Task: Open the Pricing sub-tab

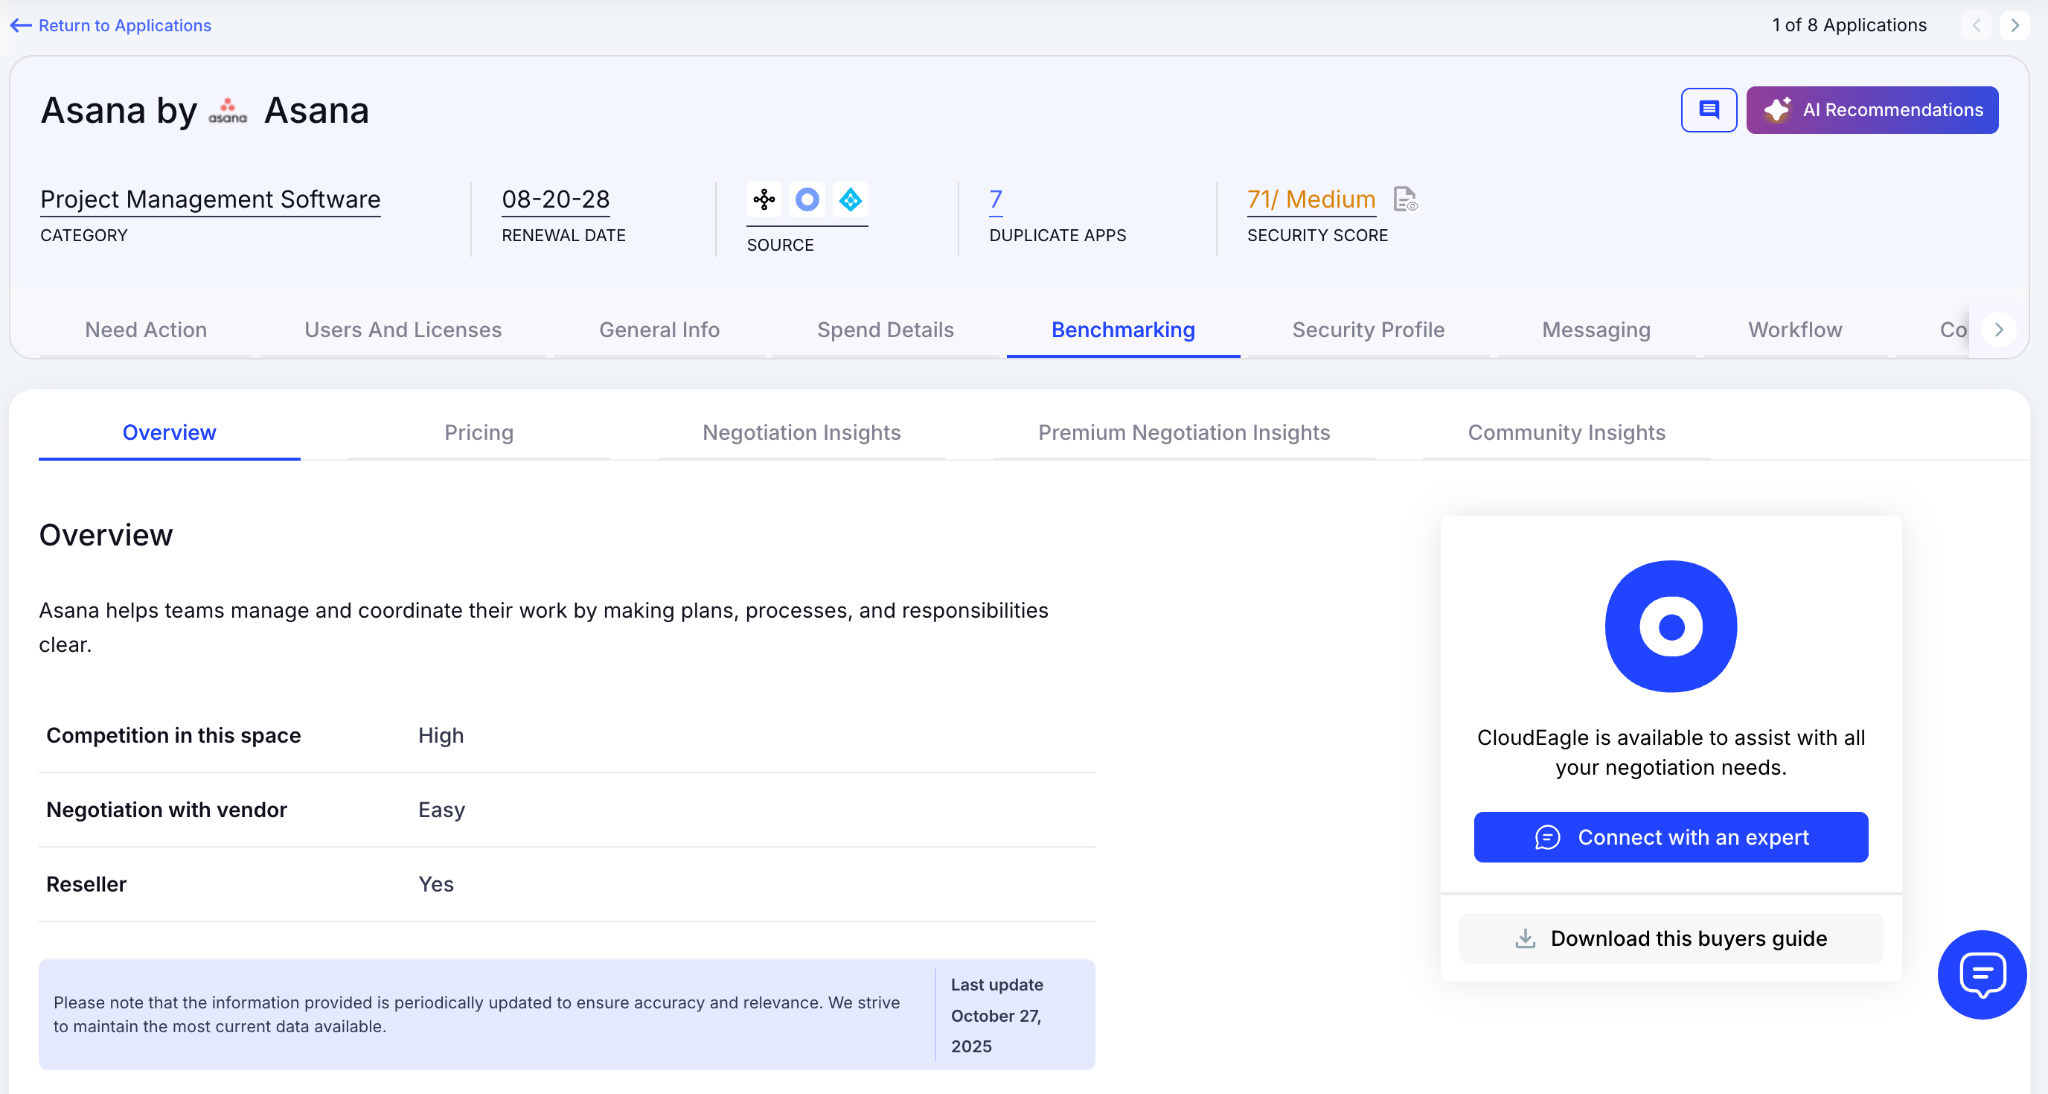Action: point(479,433)
